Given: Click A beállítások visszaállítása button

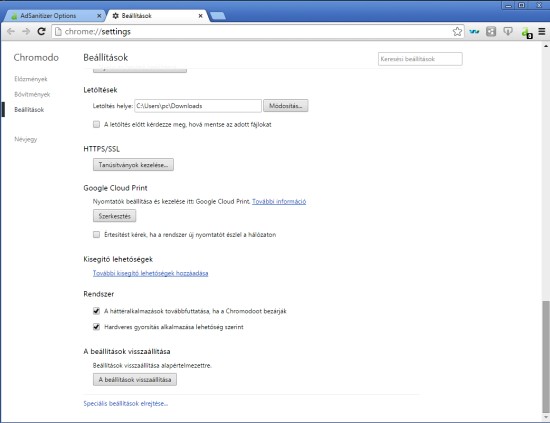Looking at the screenshot, I should coord(135,380).
